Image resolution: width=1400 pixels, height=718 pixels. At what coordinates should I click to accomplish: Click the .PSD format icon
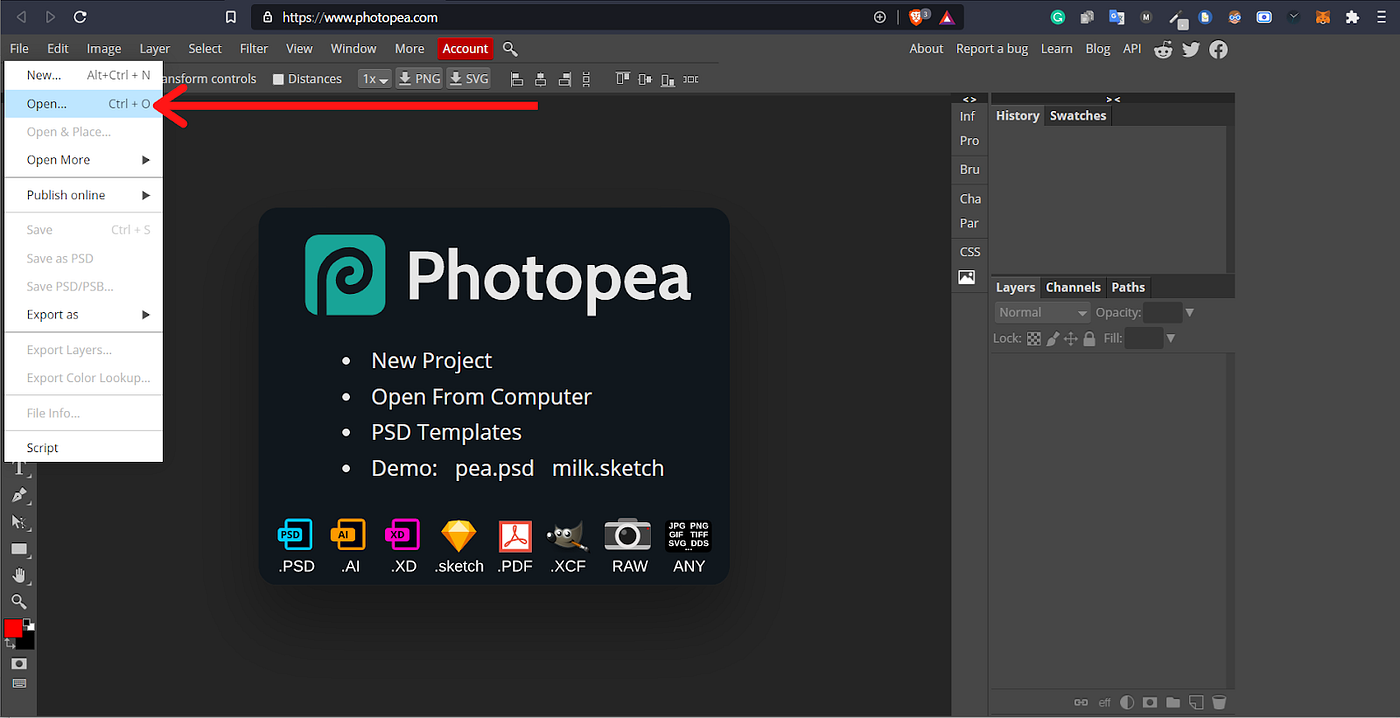pos(295,535)
